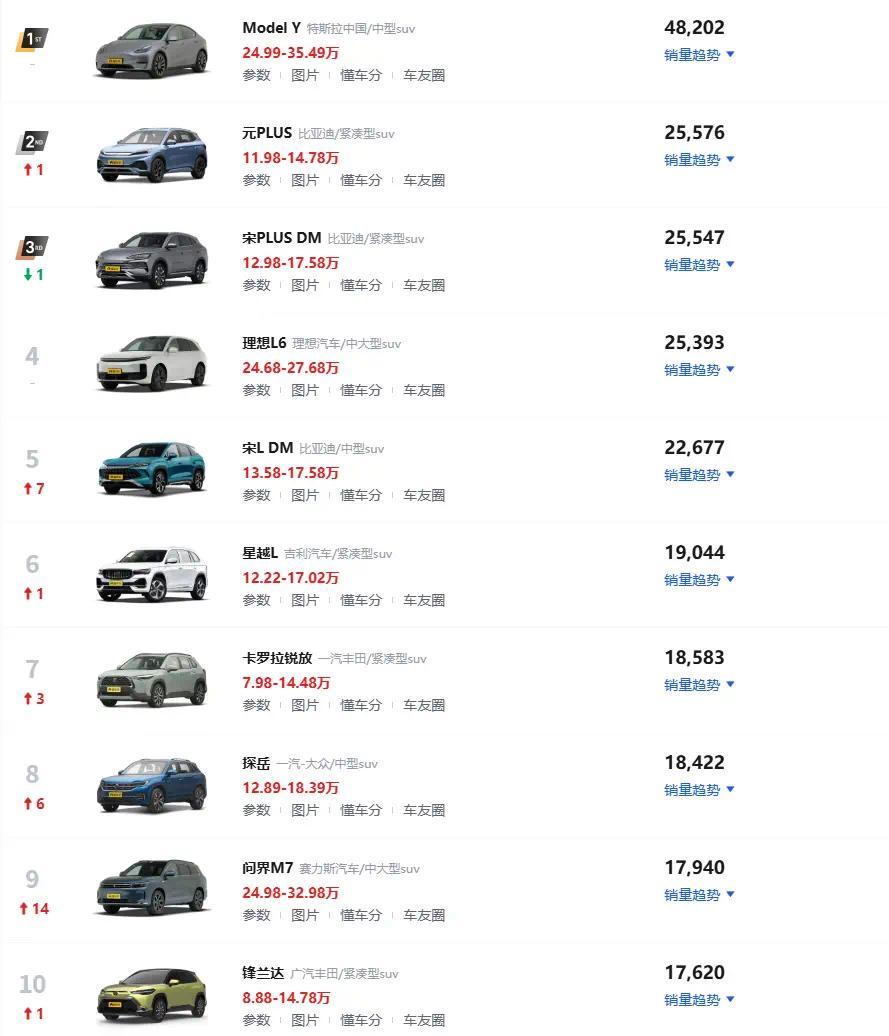889x1036 pixels.
Task: Click the 1st place rank badge icon
Action: click(32, 40)
